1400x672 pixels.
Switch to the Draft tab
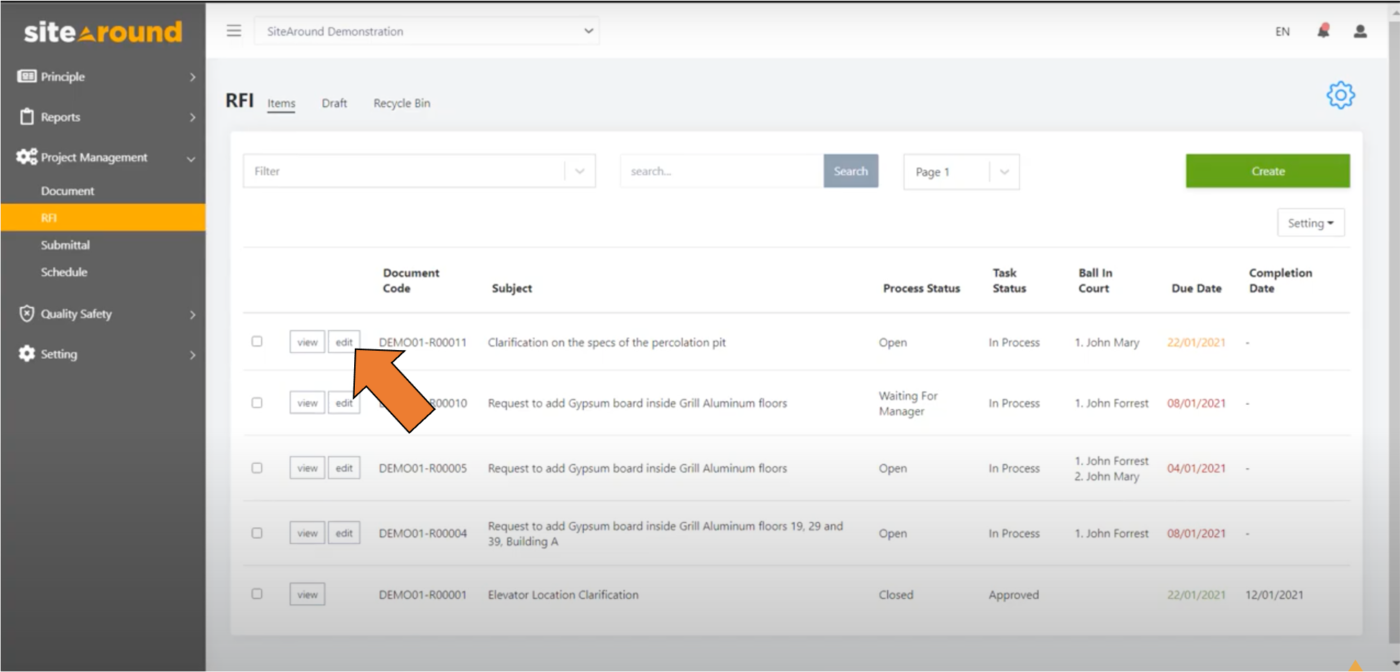(334, 103)
